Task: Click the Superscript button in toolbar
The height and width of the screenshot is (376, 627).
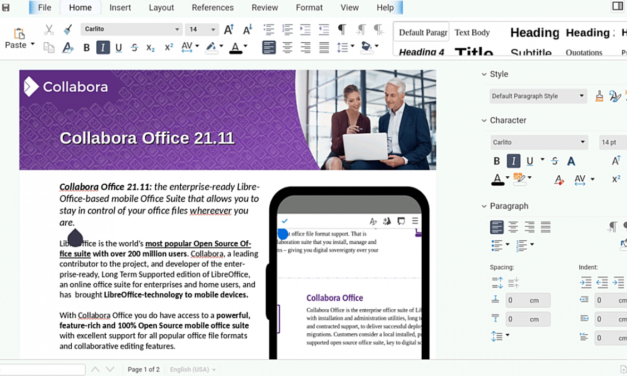Action: 169,47
